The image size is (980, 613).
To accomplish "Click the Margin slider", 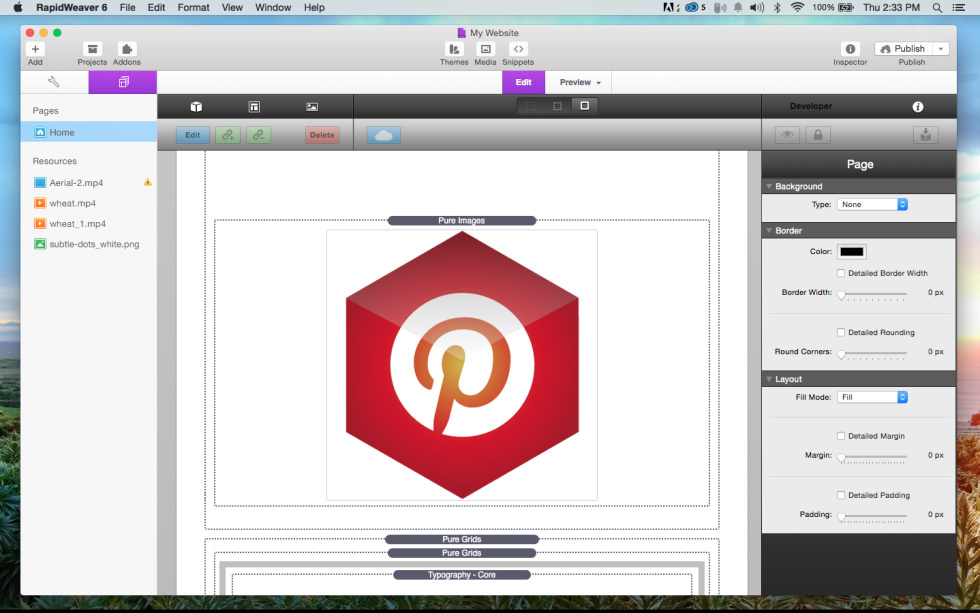I will pos(872,457).
